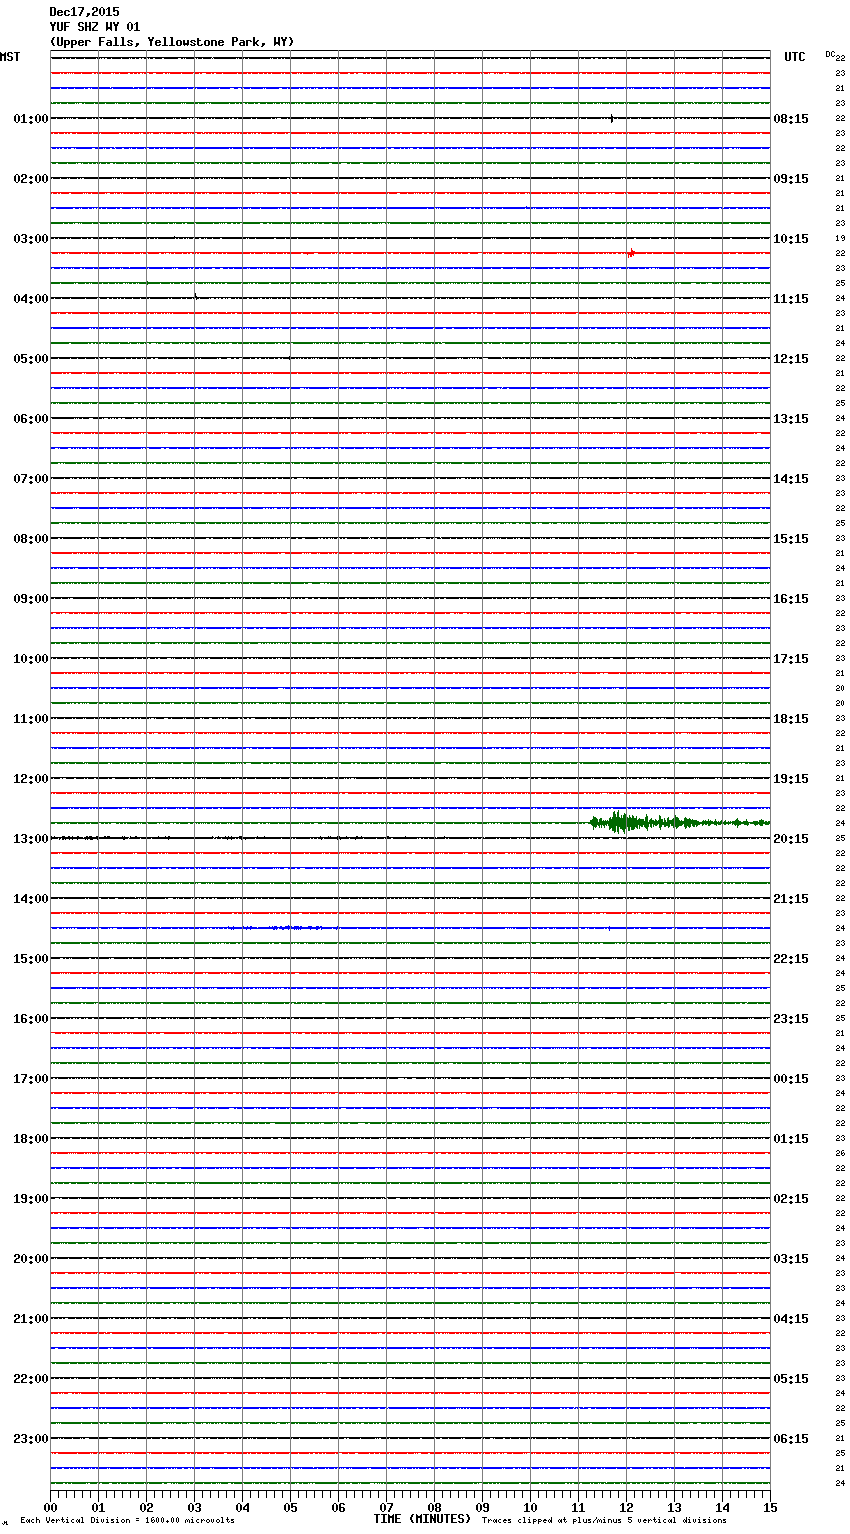The image size is (850, 1534).
Task: Click the date label "Dec17,2015"
Action: coord(84,12)
